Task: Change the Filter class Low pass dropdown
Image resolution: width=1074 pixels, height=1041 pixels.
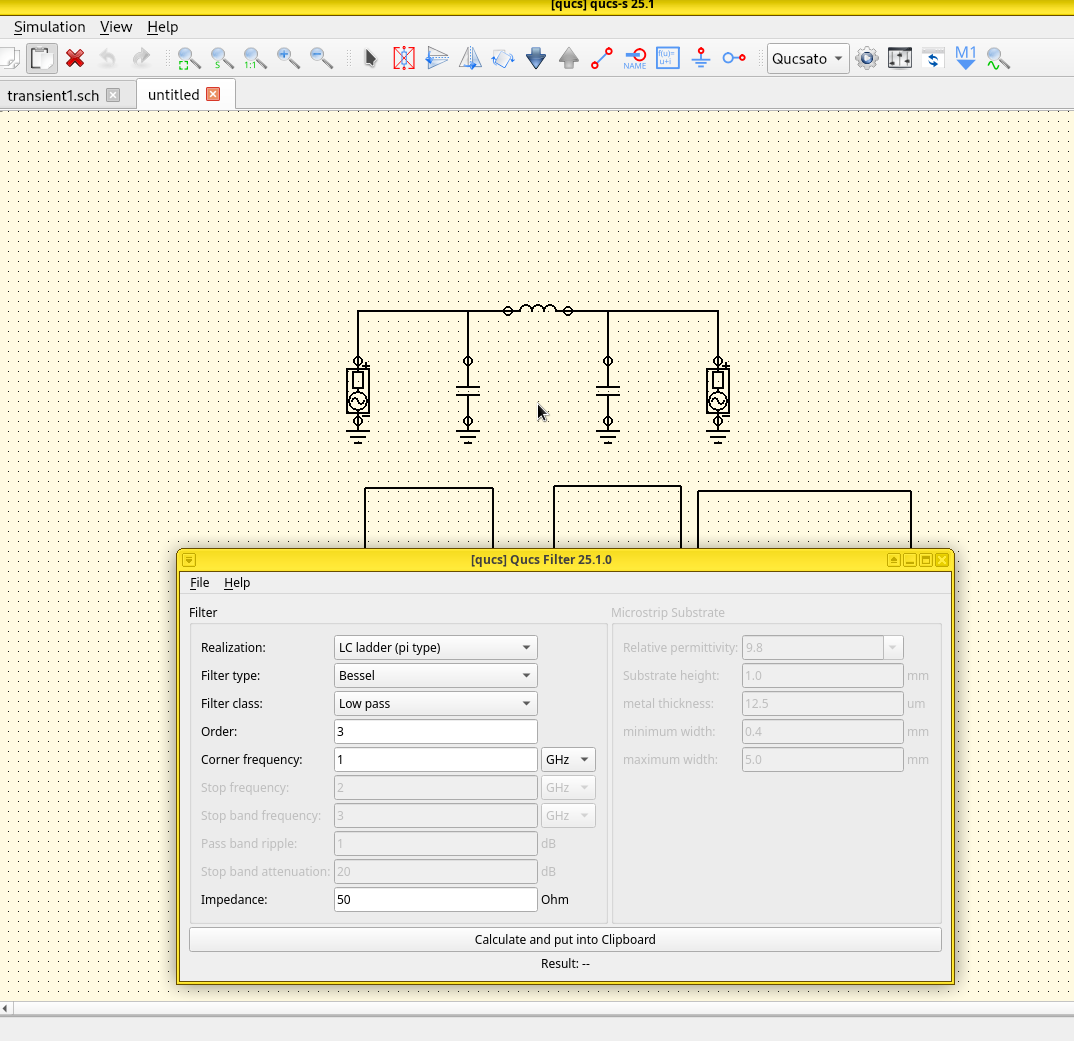Action: coord(435,703)
